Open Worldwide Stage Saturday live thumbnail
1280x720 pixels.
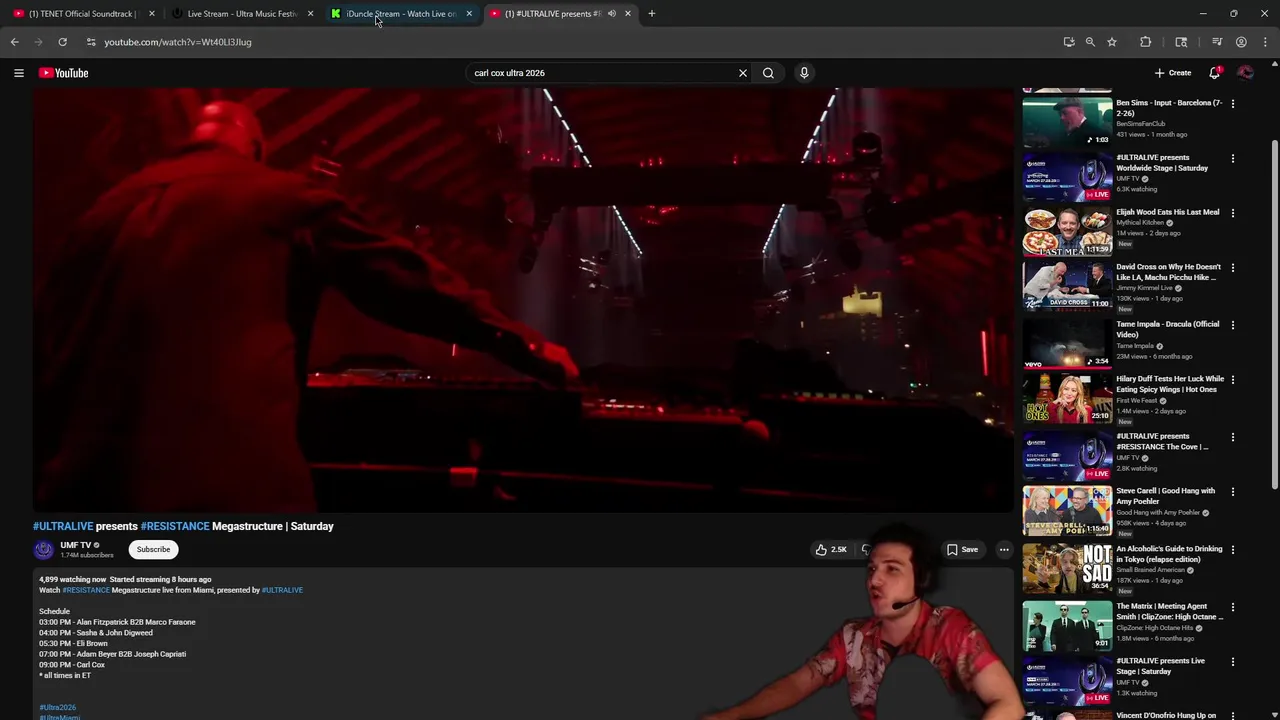pos(1067,177)
